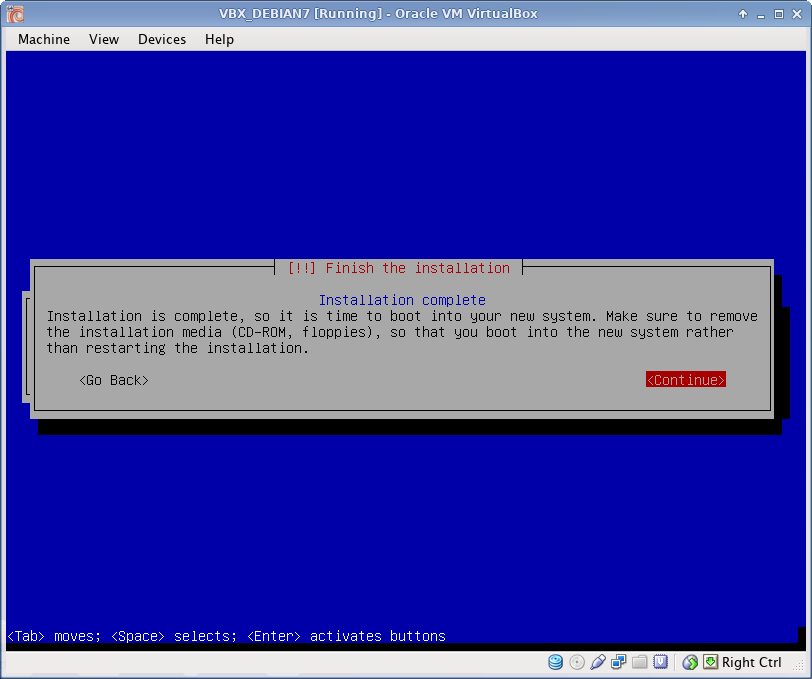Click the network adapters status icon

click(618, 662)
